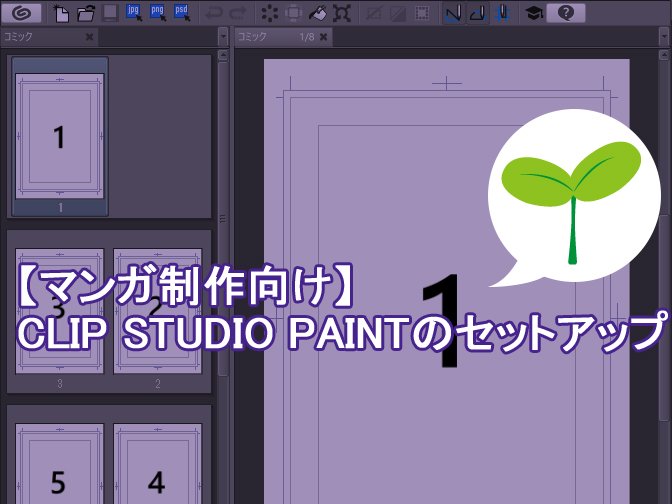The width and height of the screenshot is (672, 504).
Task: Select the Fill bucket icon
Action: [318, 13]
